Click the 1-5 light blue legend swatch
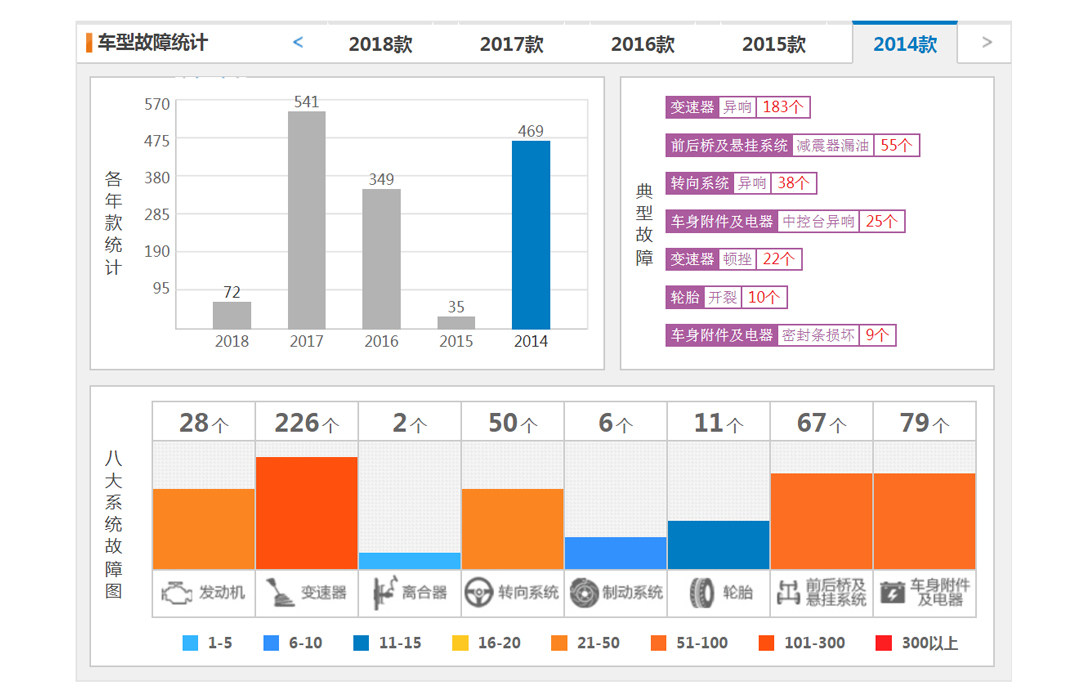1080x700 pixels. (x=190, y=643)
